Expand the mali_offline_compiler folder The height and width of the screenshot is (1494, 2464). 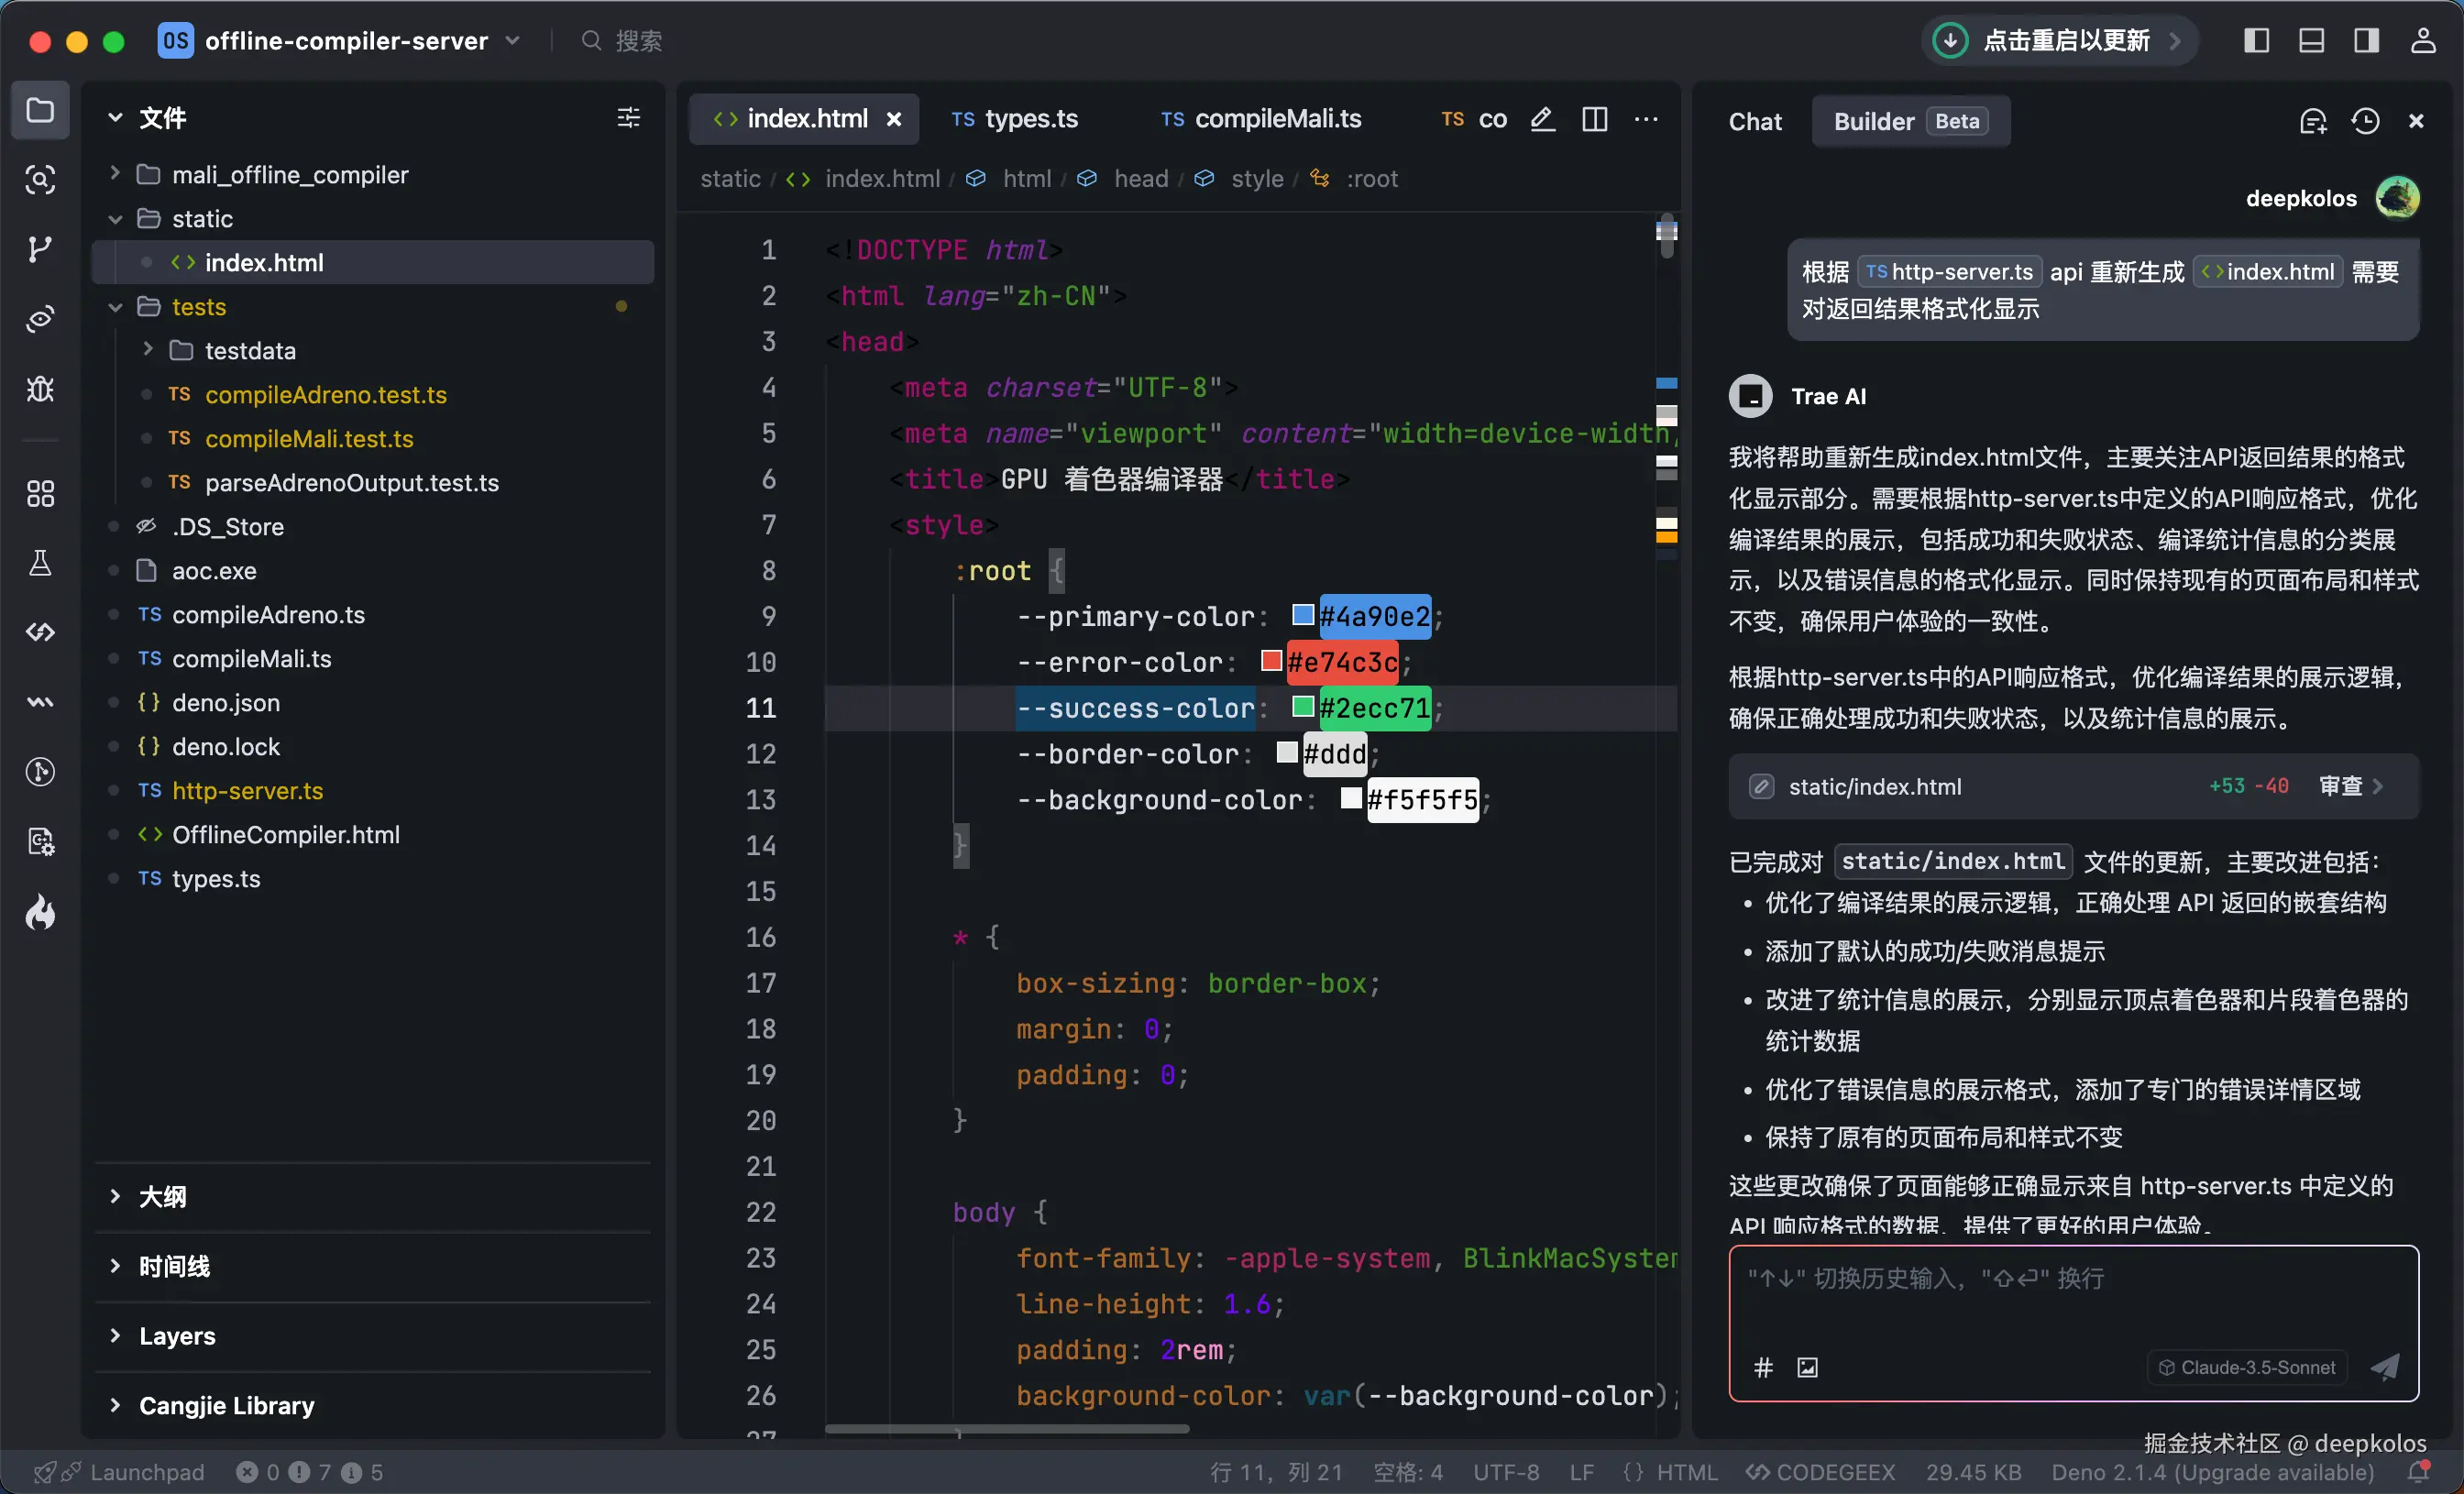(x=290, y=175)
